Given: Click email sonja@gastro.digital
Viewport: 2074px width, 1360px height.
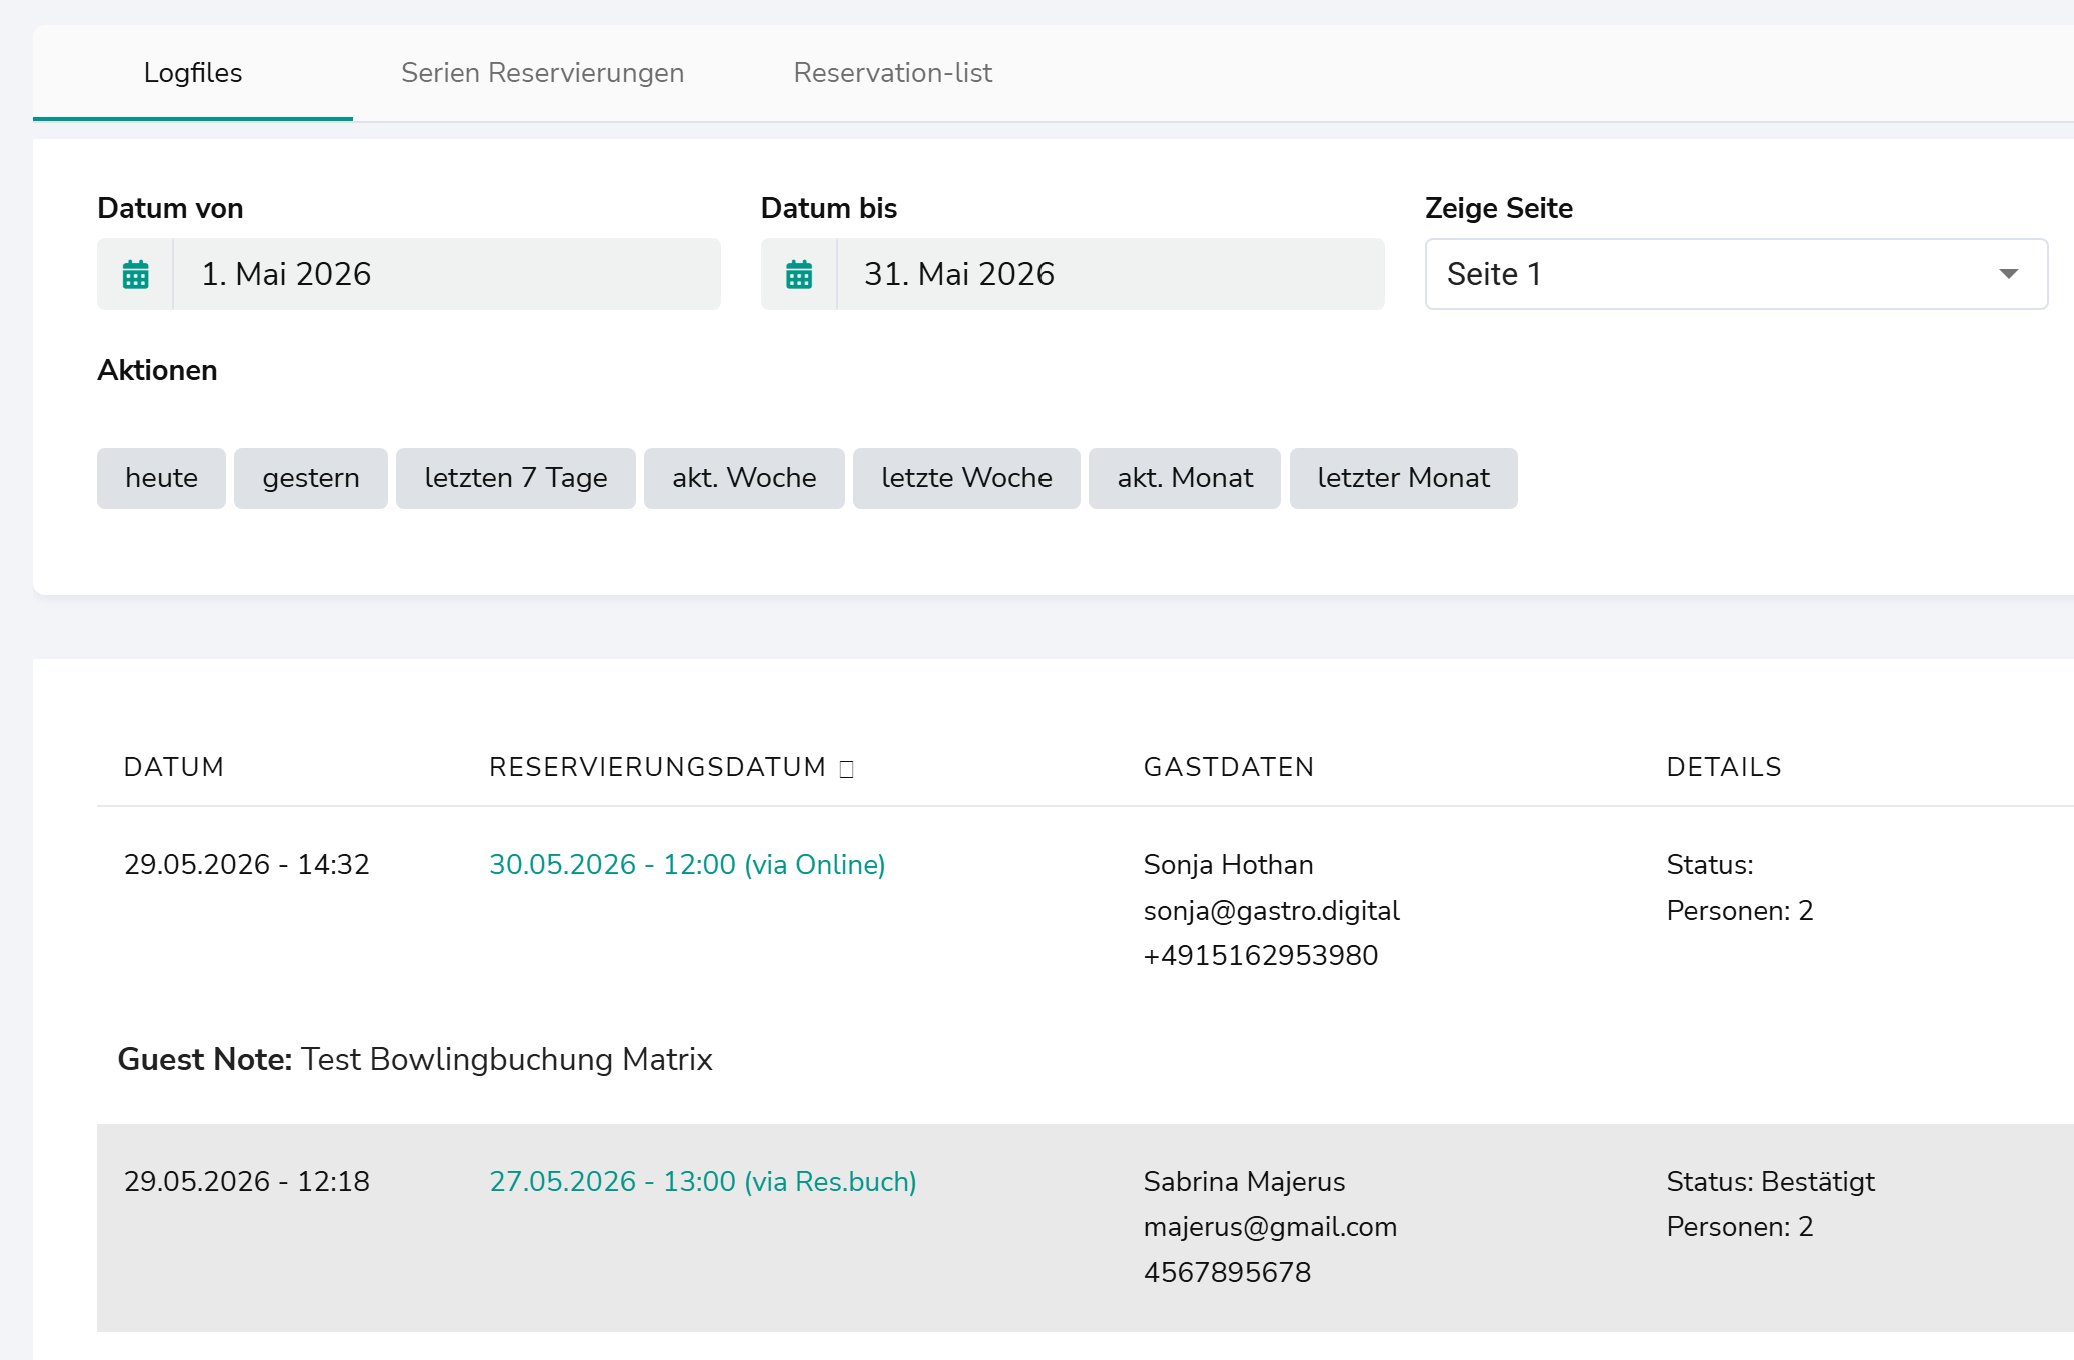Looking at the screenshot, I should point(1272,910).
